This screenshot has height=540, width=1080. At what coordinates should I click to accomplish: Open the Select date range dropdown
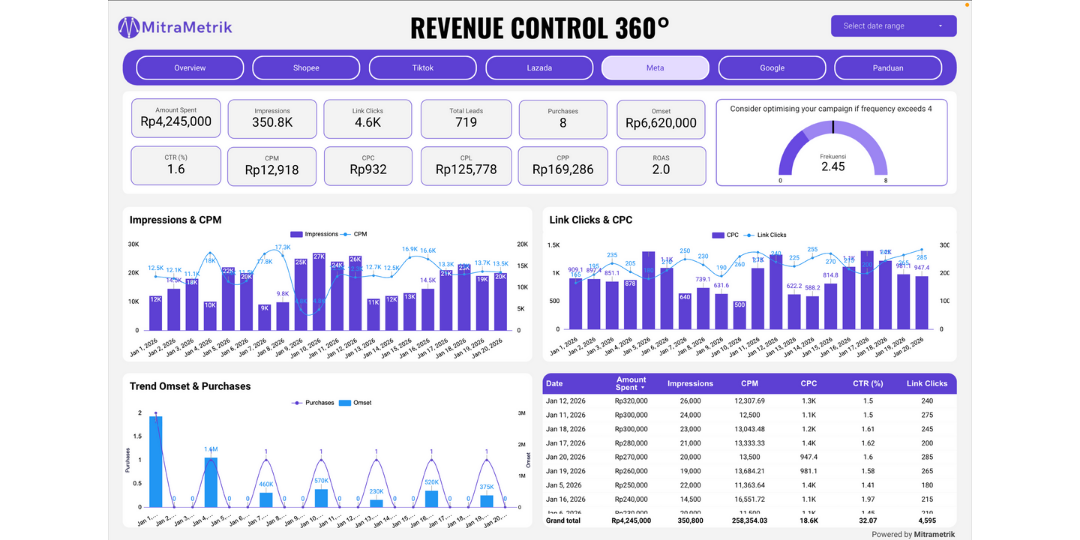point(893,26)
